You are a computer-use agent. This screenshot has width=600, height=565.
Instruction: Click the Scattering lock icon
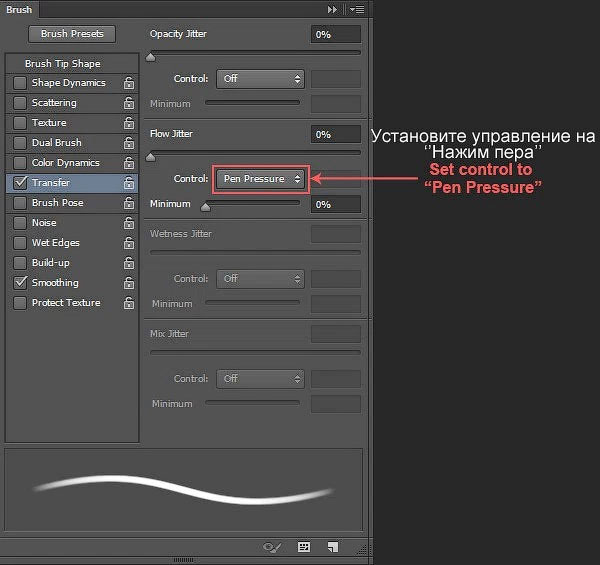(129, 103)
